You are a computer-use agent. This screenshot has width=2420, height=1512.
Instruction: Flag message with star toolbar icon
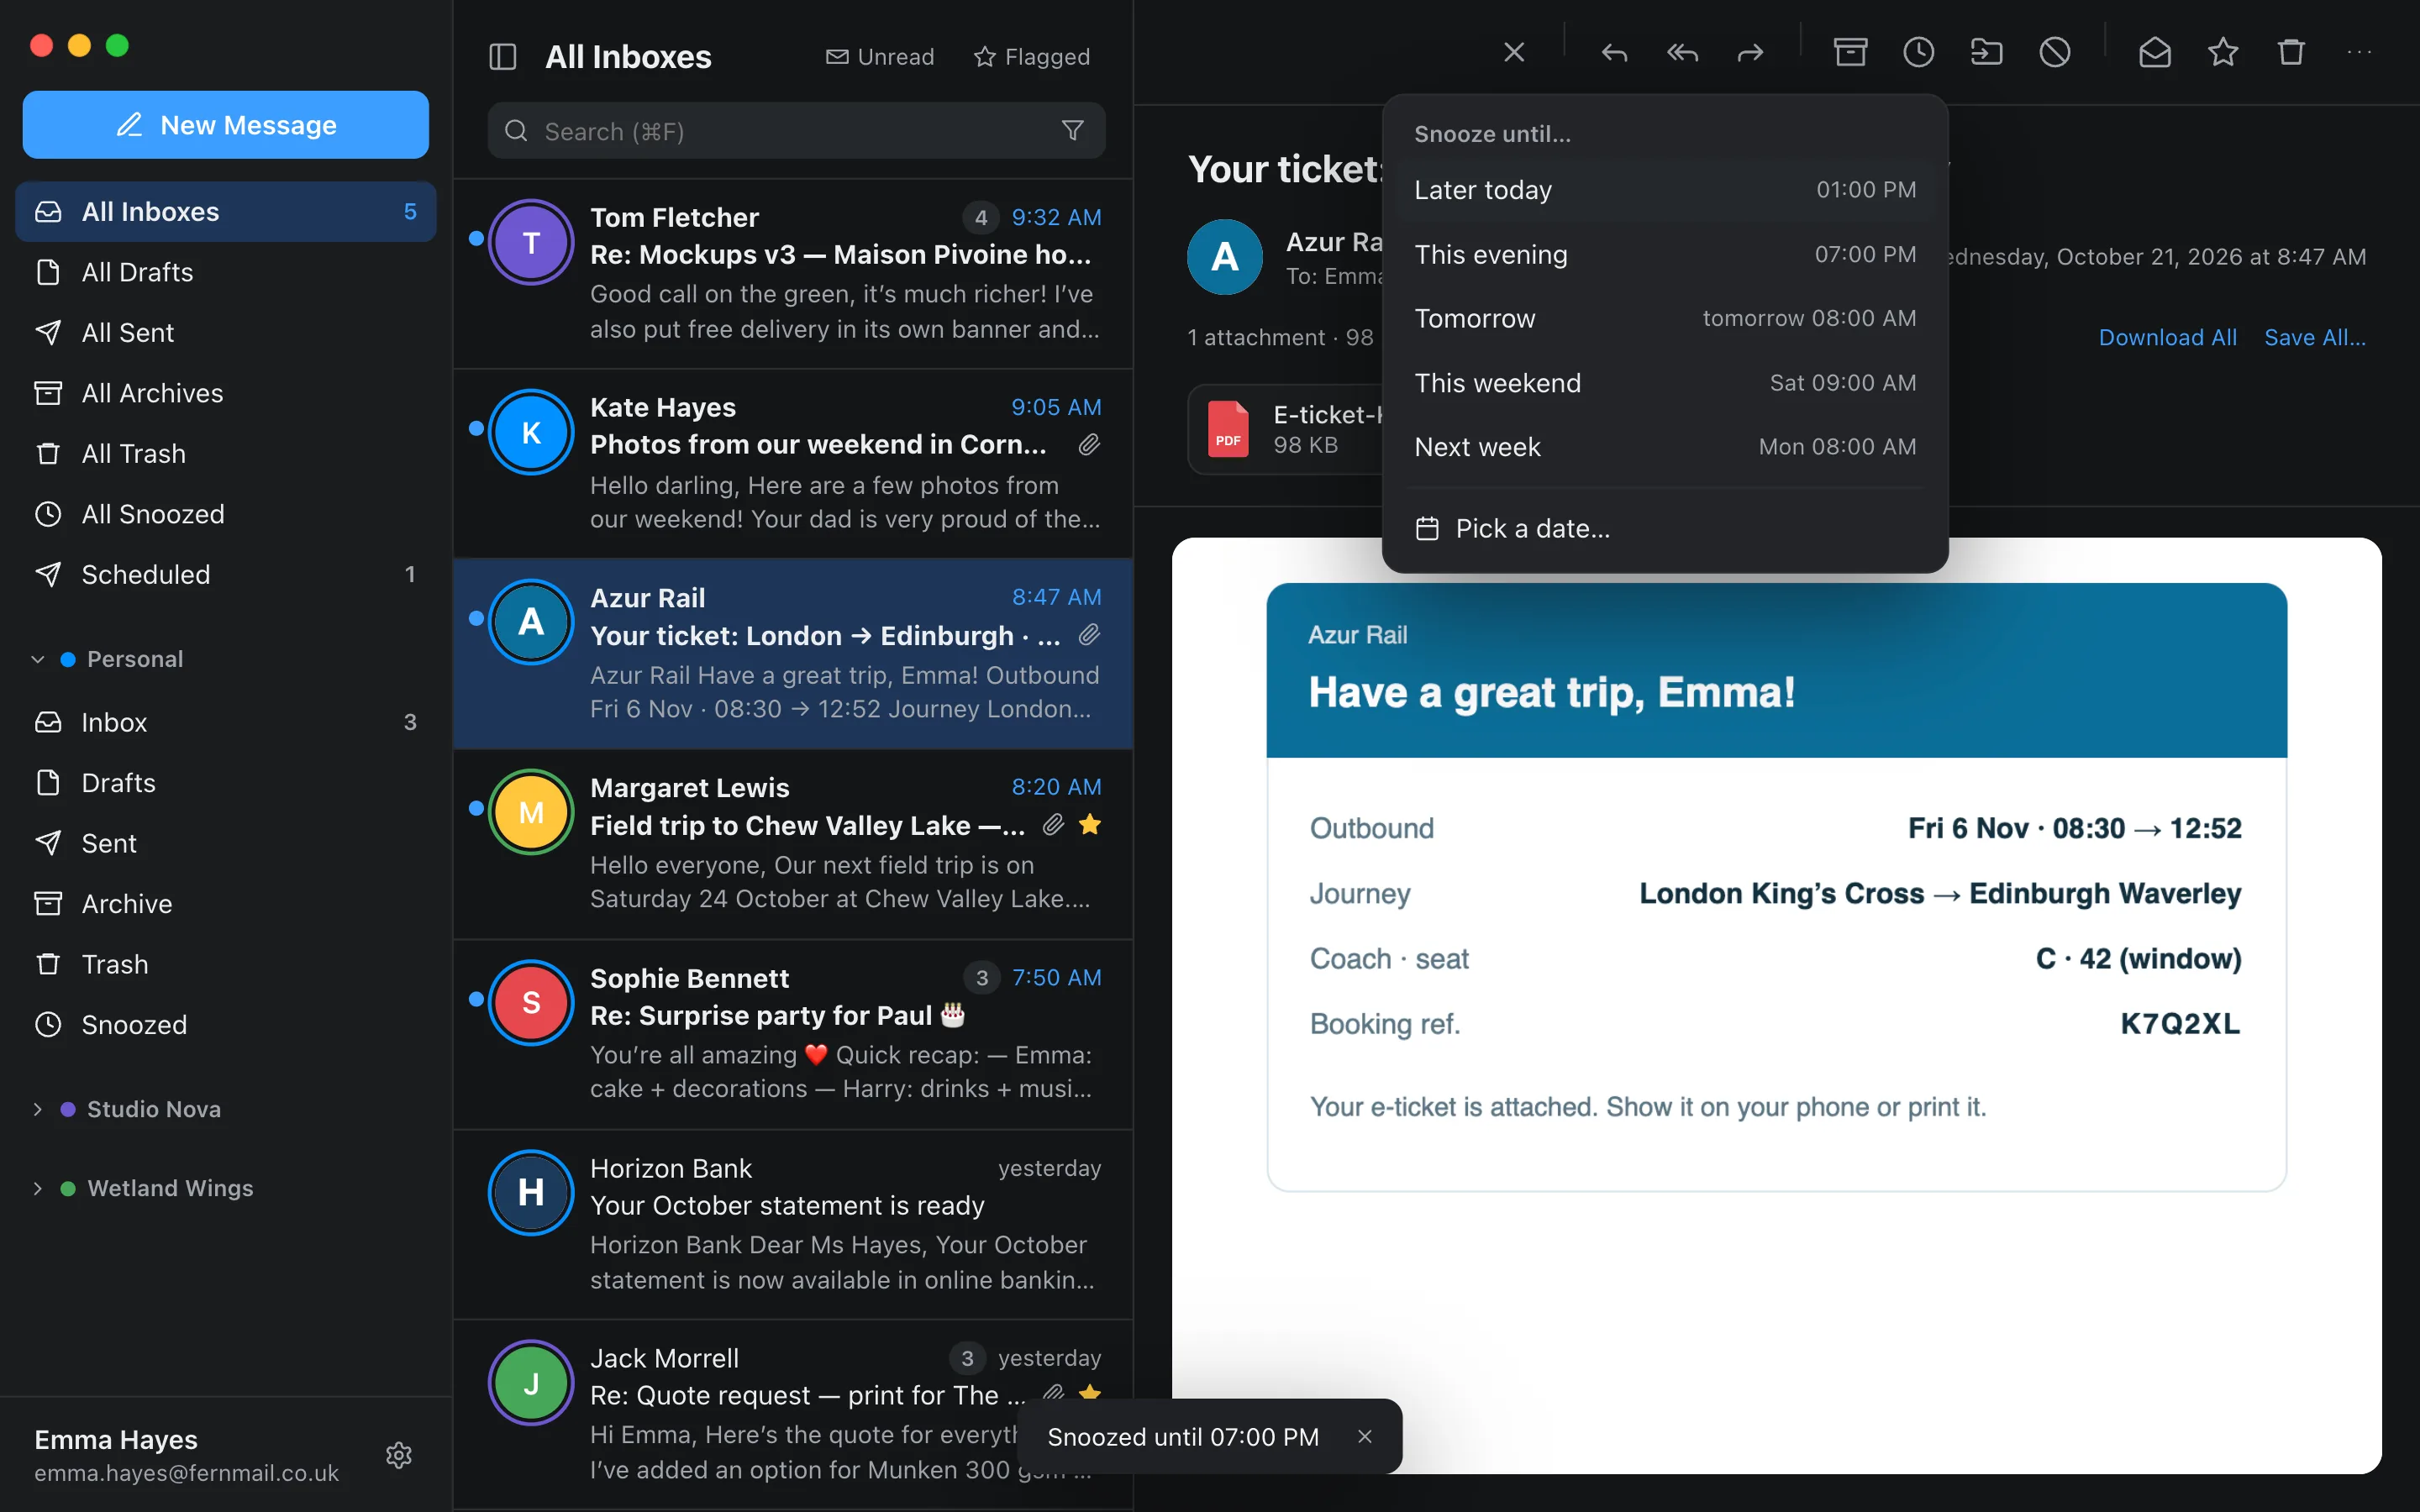[x=2223, y=52]
